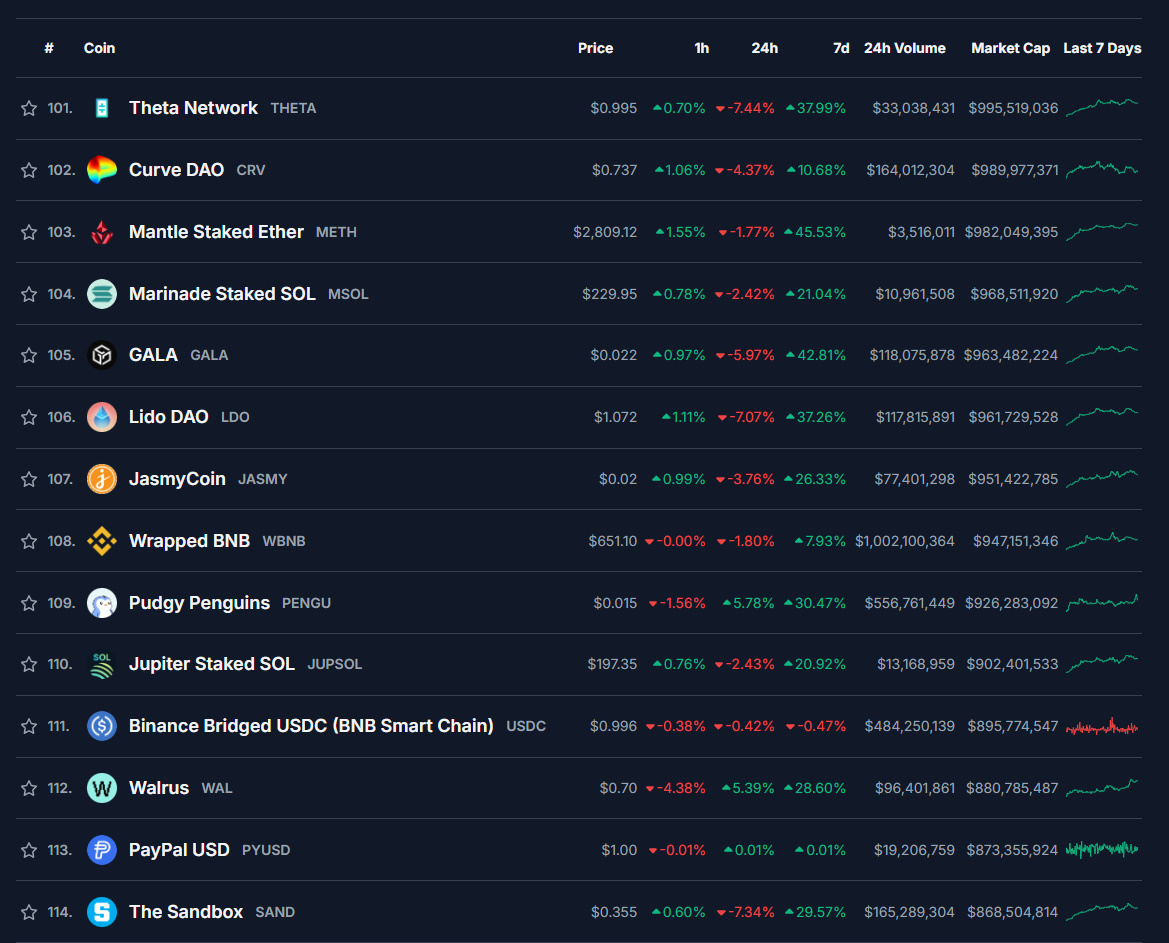Click the Pudgy Penguins penguin logo
1169x943 pixels.
click(x=102, y=602)
